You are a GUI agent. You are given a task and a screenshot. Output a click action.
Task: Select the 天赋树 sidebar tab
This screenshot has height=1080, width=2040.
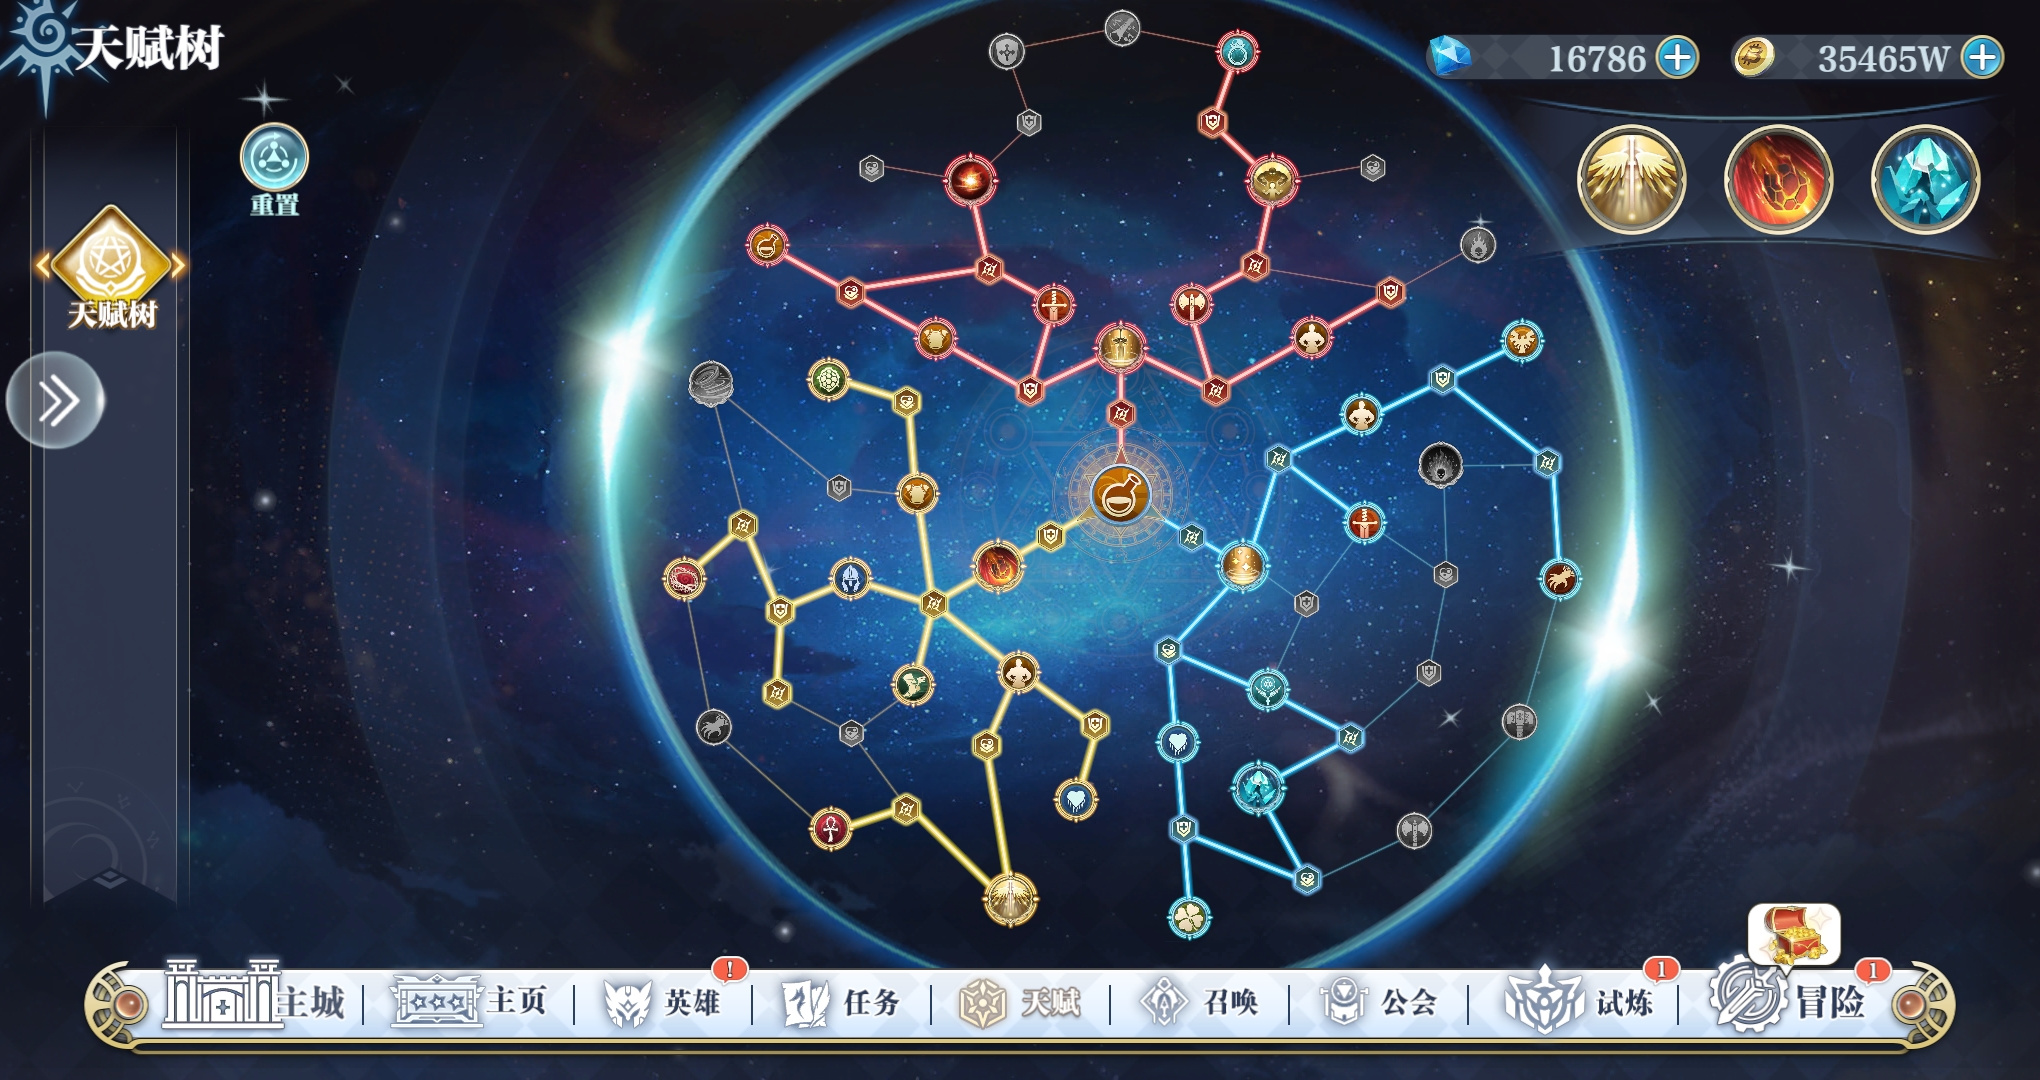coord(111,268)
